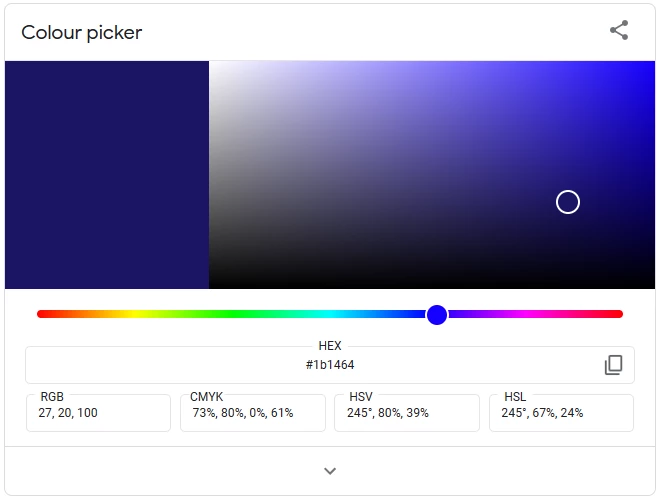The width and height of the screenshot is (660, 500).
Task: Select the CMYK value 73%, 80%, 0%, 61%
Action: click(x=243, y=413)
